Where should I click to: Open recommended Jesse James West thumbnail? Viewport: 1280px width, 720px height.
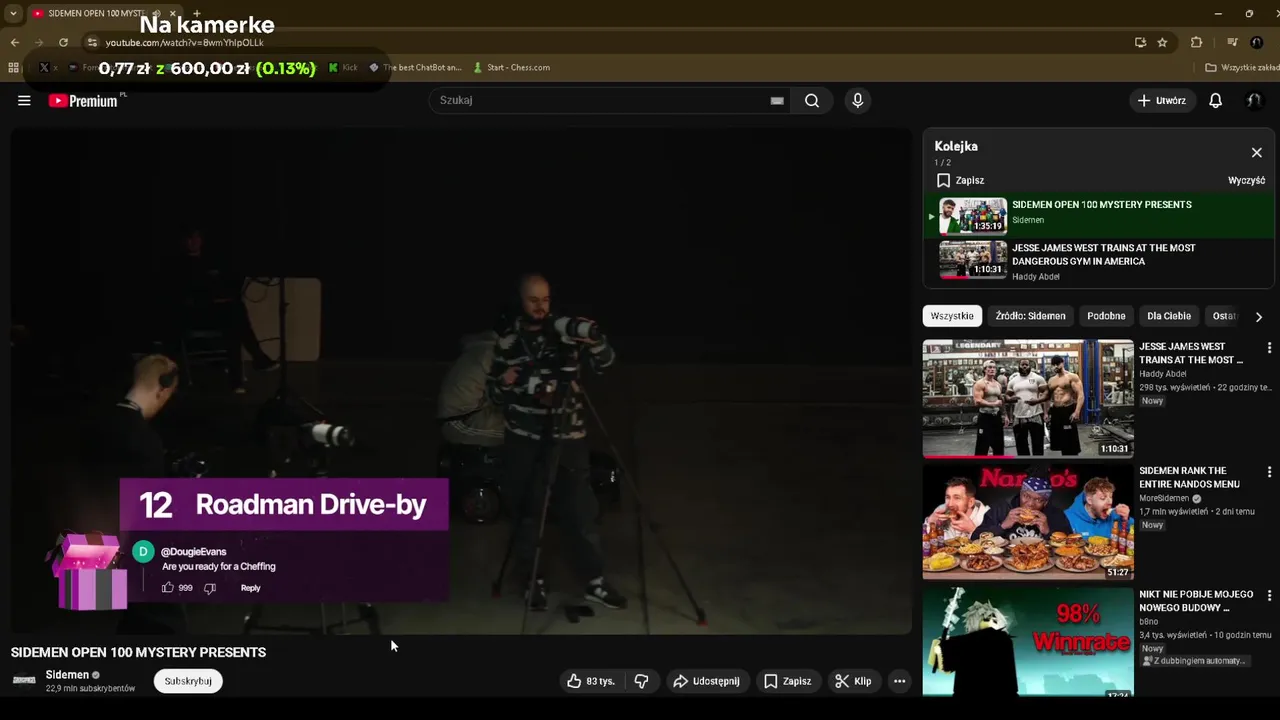pyautogui.click(x=1028, y=398)
